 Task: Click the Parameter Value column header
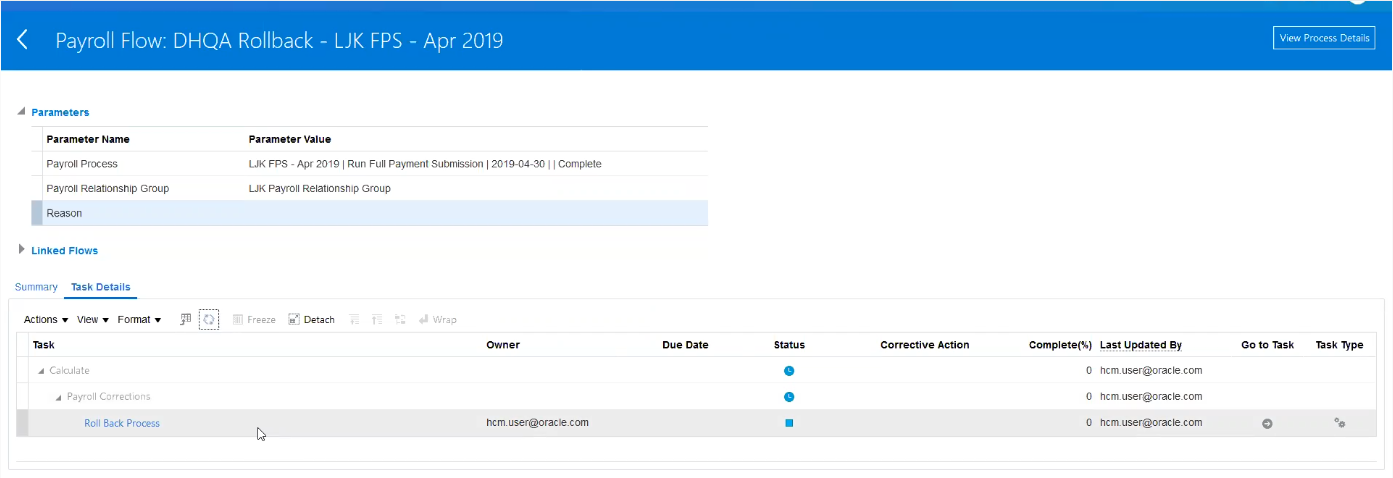[290, 139]
